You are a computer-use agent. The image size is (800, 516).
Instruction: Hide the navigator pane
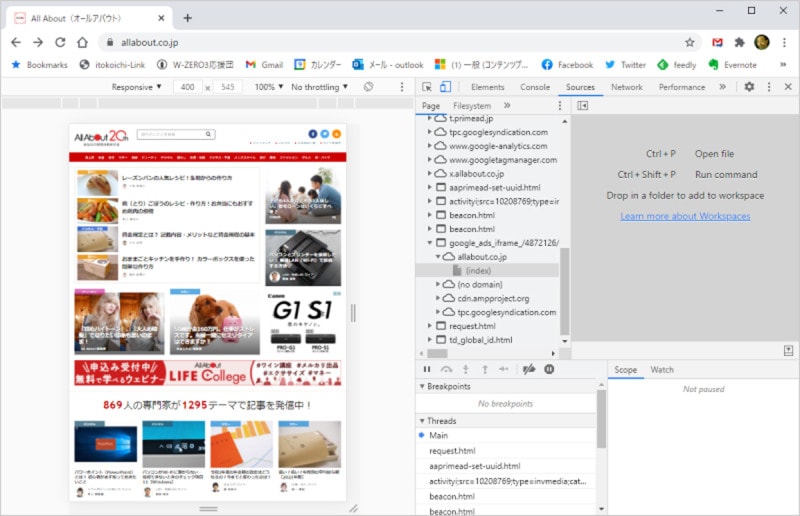click(x=582, y=106)
